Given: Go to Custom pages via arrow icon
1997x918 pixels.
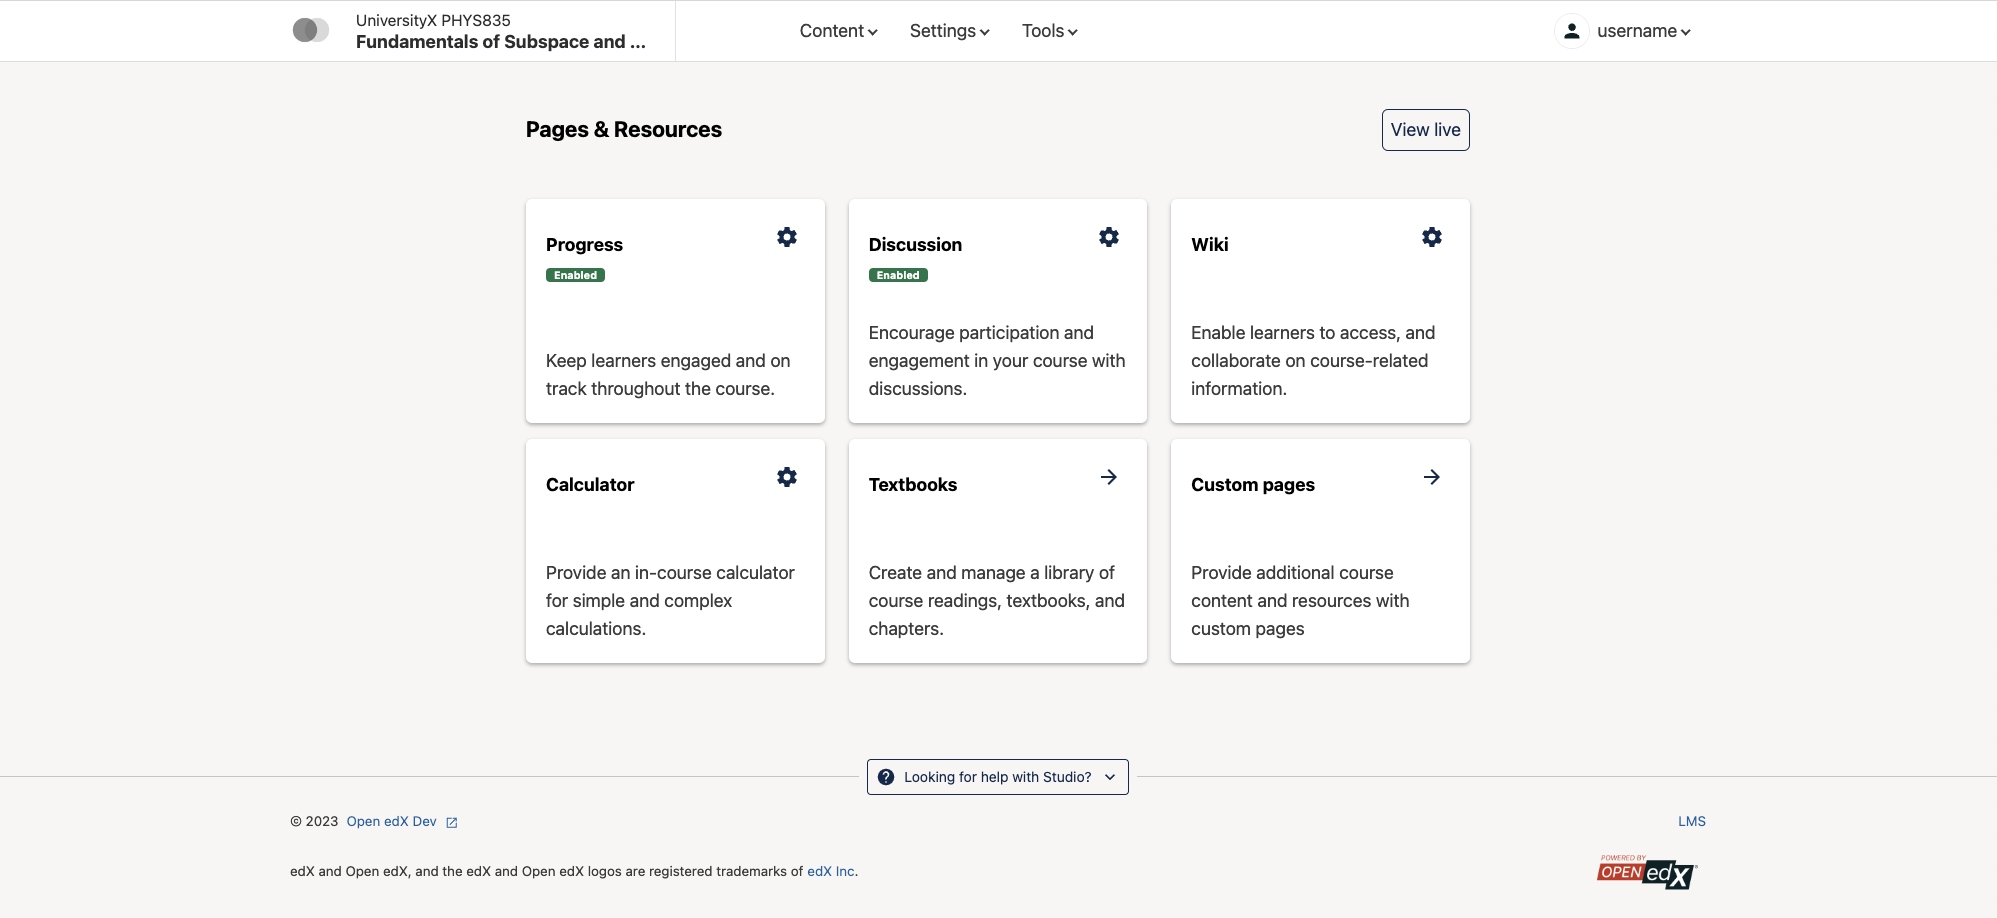Looking at the screenshot, I should [x=1432, y=477].
